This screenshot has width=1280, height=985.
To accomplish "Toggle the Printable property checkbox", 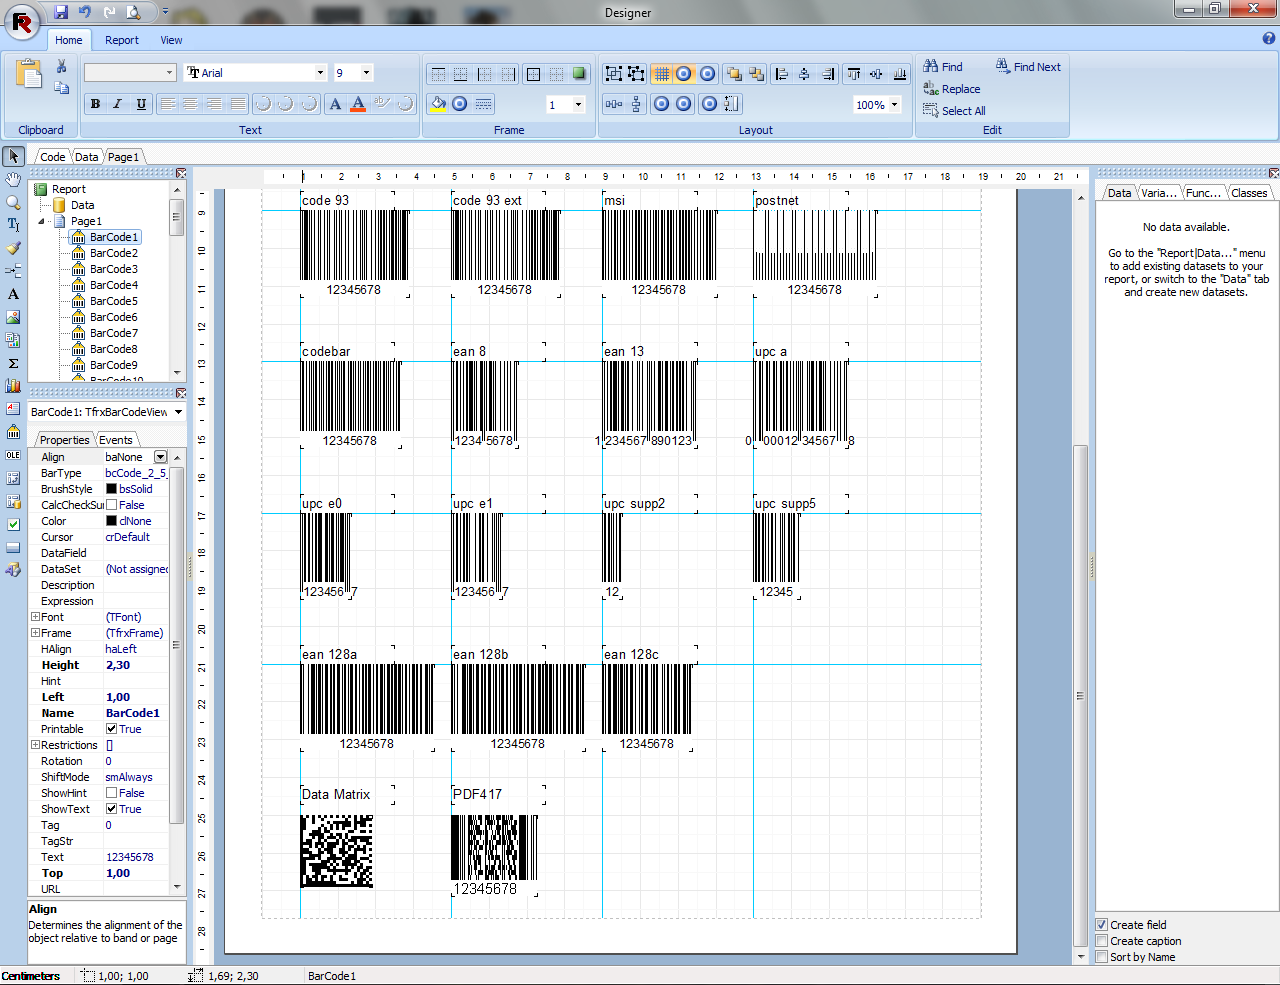I will [x=112, y=729].
